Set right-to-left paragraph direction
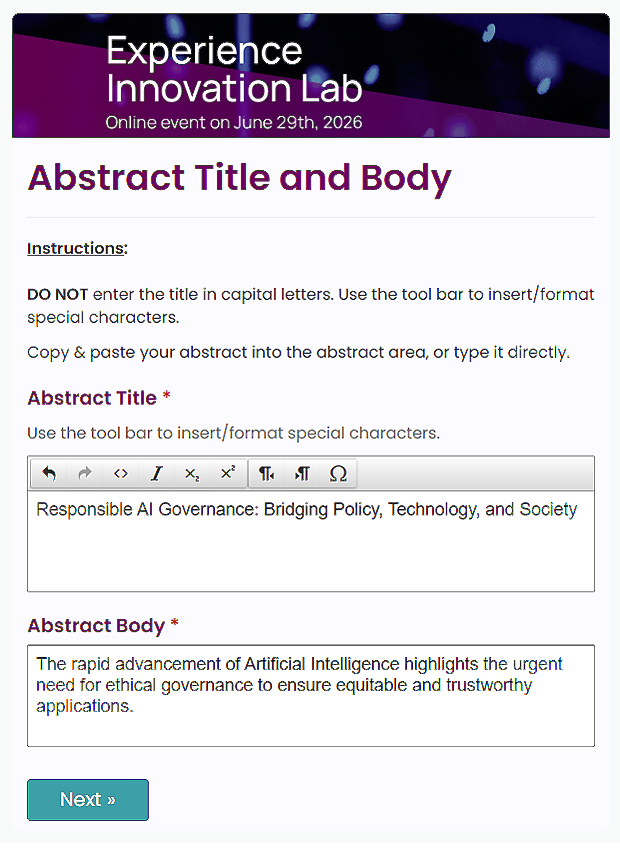620x855 pixels. point(301,473)
